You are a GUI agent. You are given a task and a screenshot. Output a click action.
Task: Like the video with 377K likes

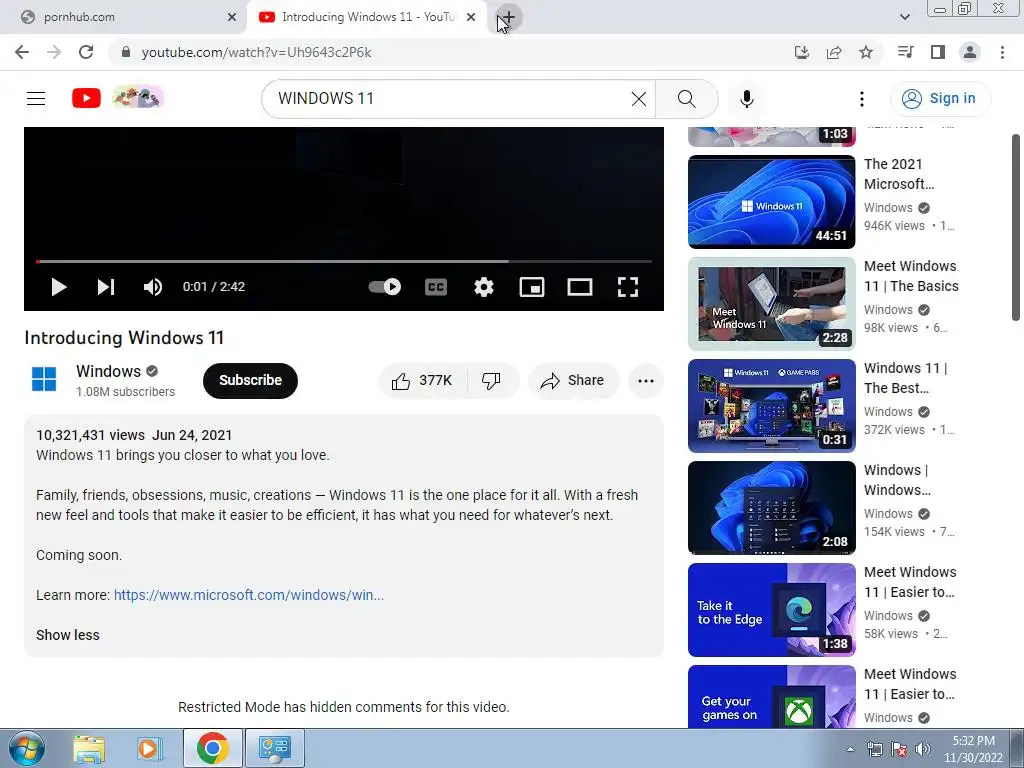423,381
